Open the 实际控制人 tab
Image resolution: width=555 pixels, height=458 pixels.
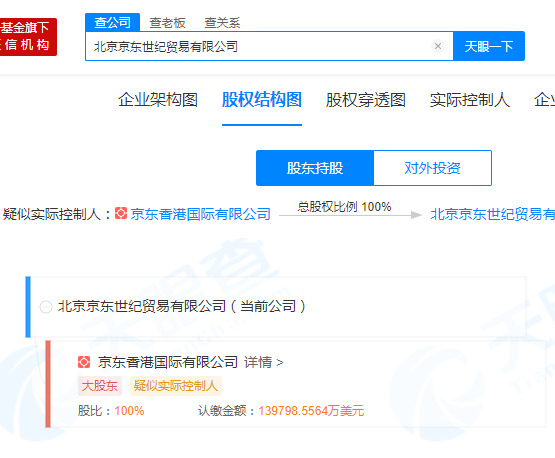click(x=470, y=99)
